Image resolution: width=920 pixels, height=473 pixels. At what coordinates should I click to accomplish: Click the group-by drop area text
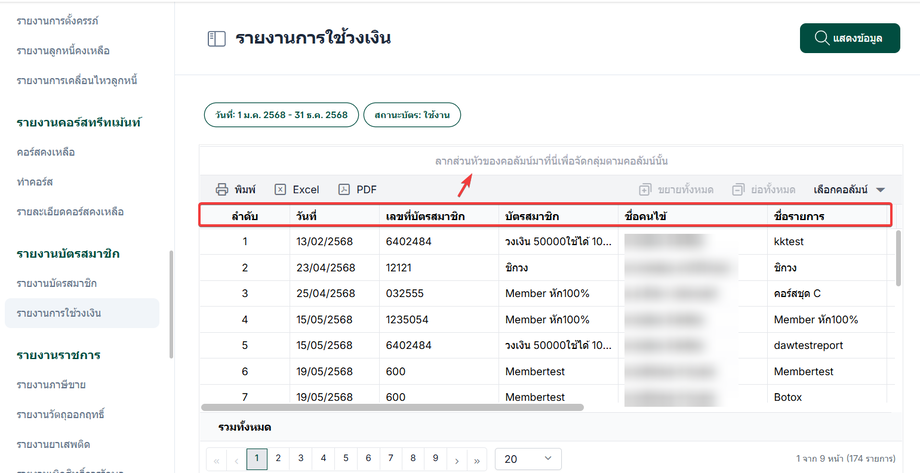coord(551,161)
